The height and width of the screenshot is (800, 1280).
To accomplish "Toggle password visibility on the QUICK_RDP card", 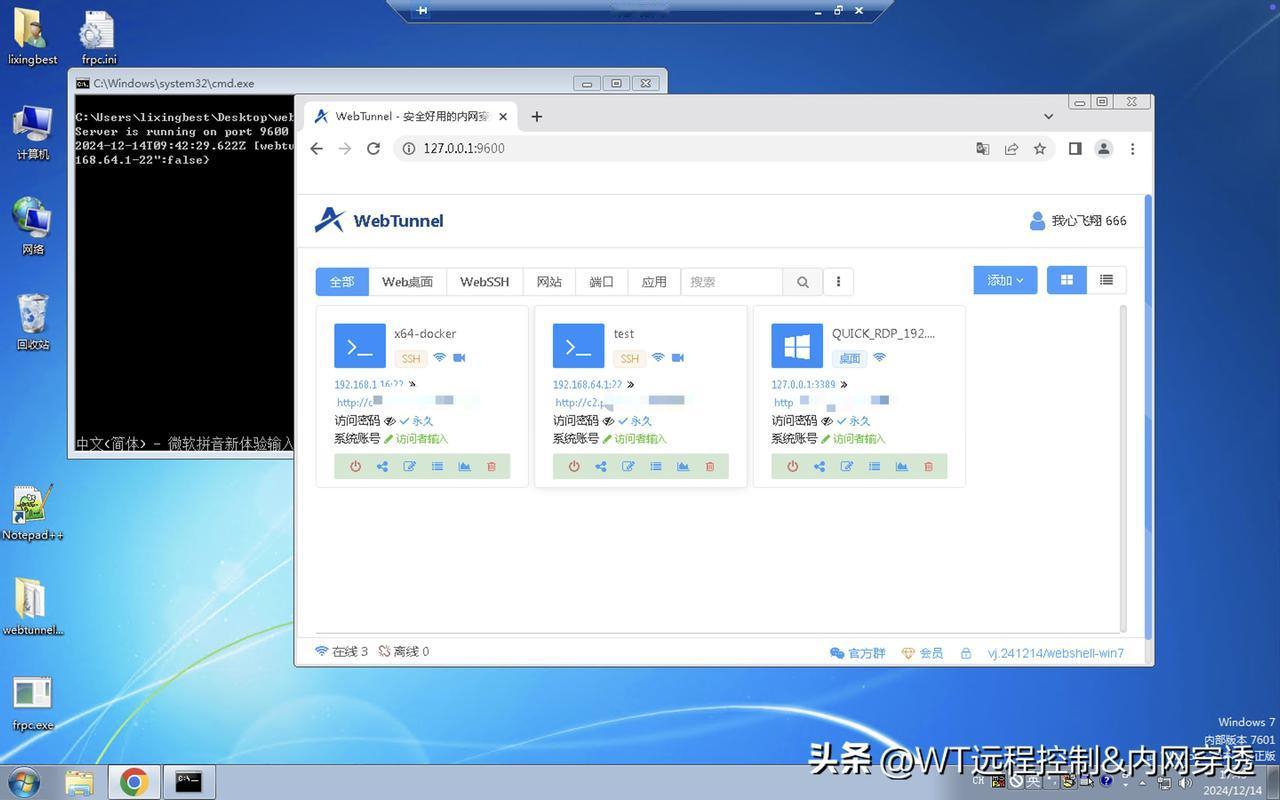I will [827, 421].
